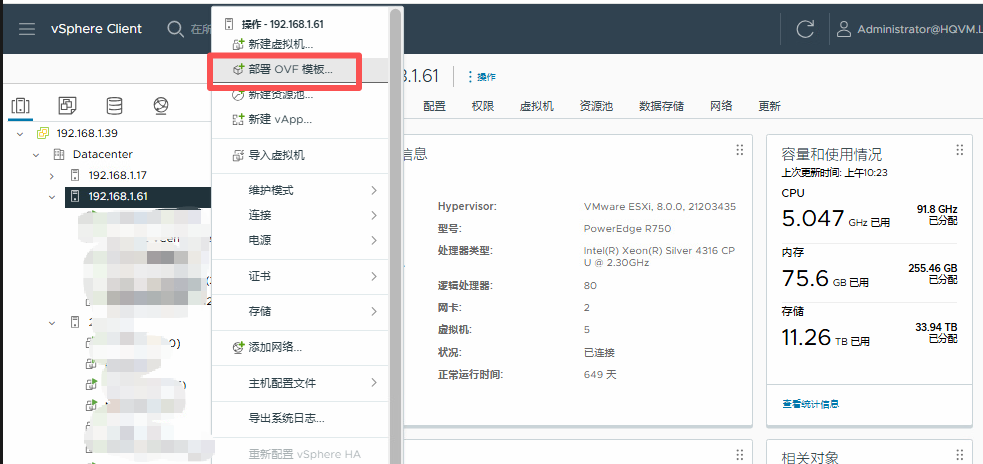Select the Datacenter tree item

[x=103, y=154]
